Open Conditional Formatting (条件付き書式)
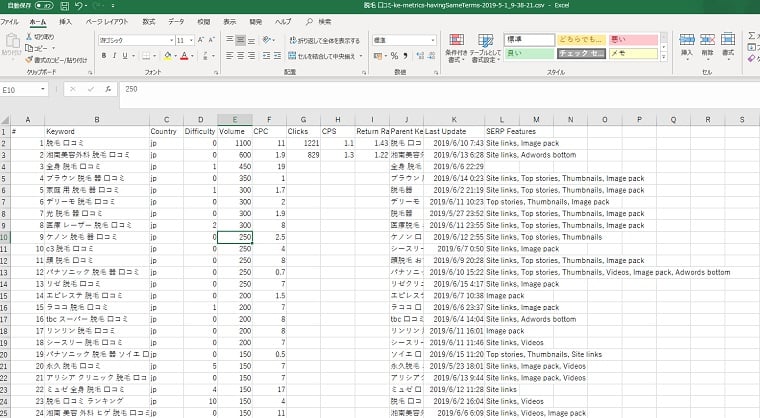This screenshot has width=760, height=418. click(x=455, y=46)
